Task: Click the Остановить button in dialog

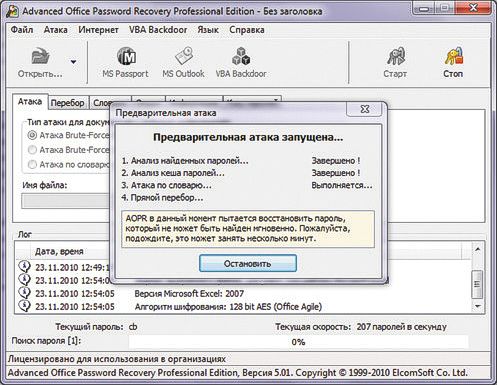Action: coord(248,263)
